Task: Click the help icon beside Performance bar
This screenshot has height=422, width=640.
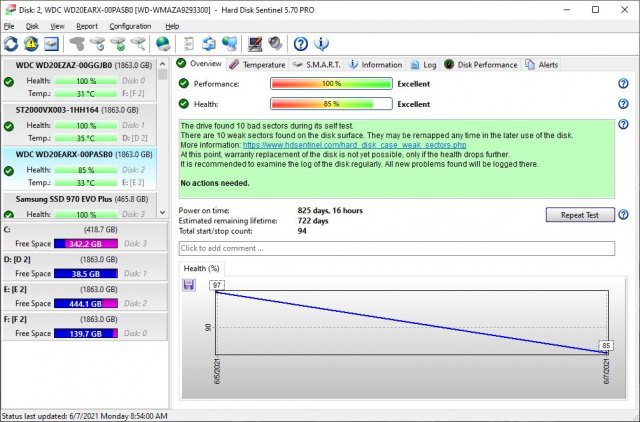Action: [623, 84]
